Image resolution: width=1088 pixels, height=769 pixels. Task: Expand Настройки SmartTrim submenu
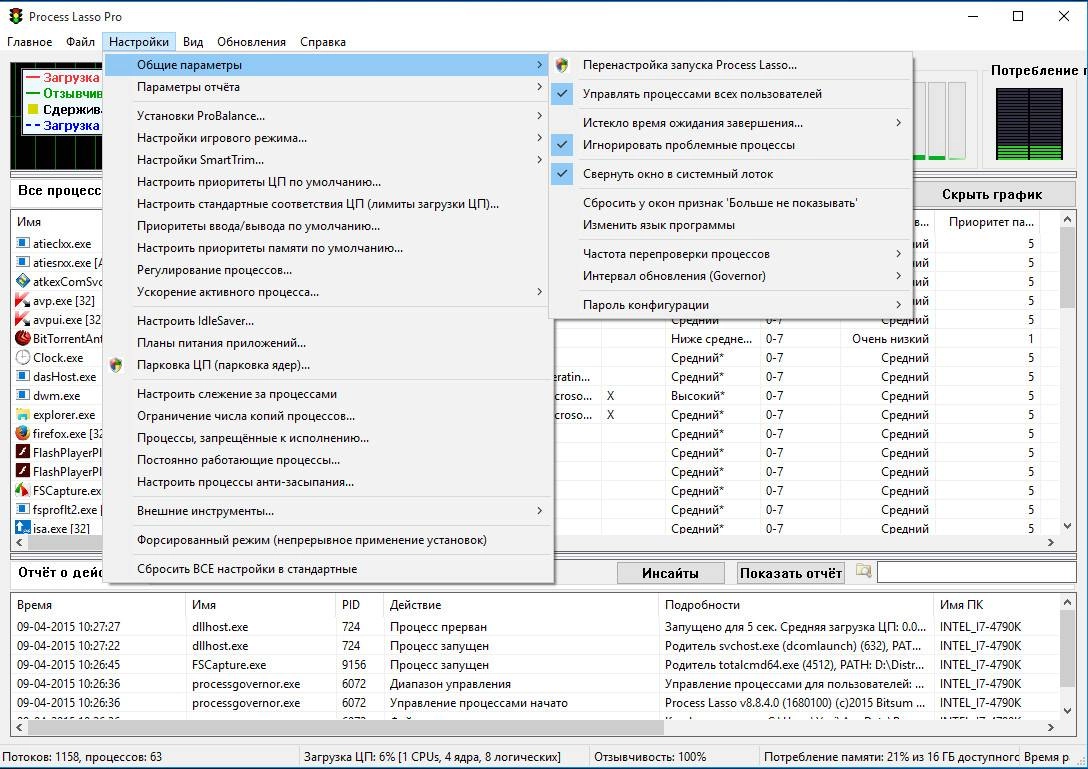pos(328,160)
